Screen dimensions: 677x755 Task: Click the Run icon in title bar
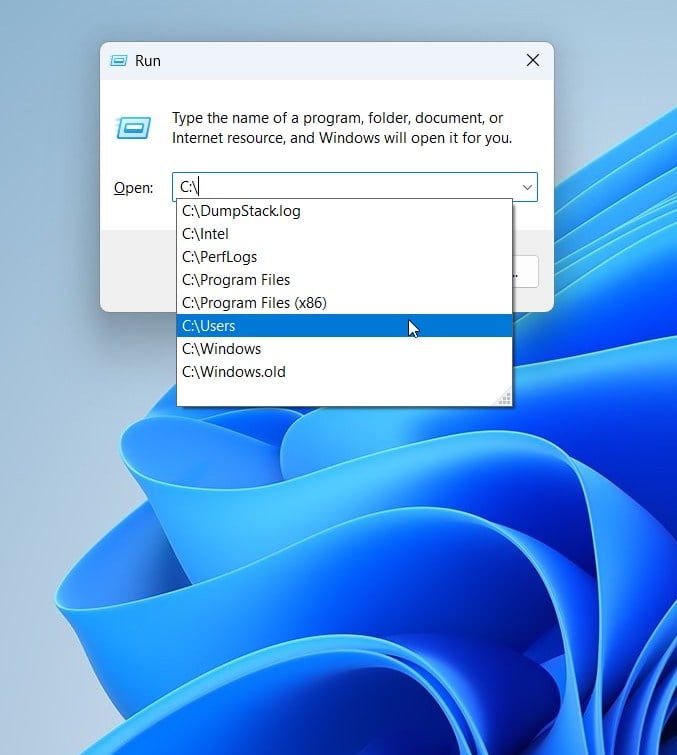click(x=118, y=61)
